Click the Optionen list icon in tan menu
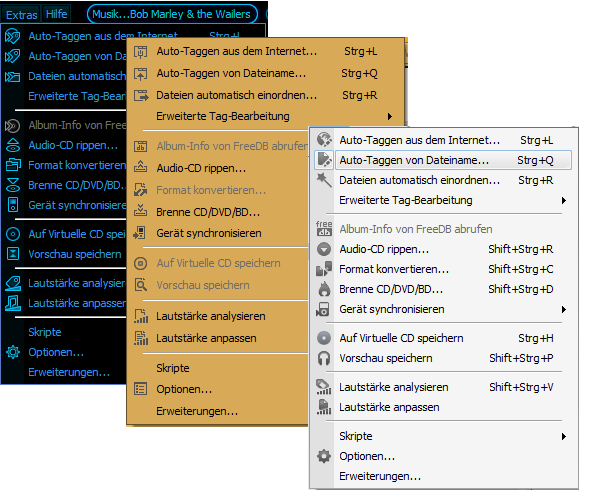Viewport: 600px width, 500px height. click(141, 389)
